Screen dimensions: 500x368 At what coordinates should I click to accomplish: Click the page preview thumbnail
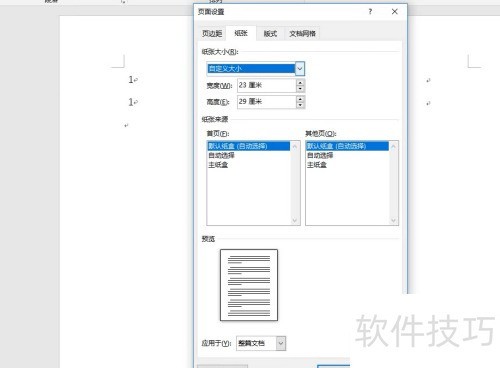249,285
